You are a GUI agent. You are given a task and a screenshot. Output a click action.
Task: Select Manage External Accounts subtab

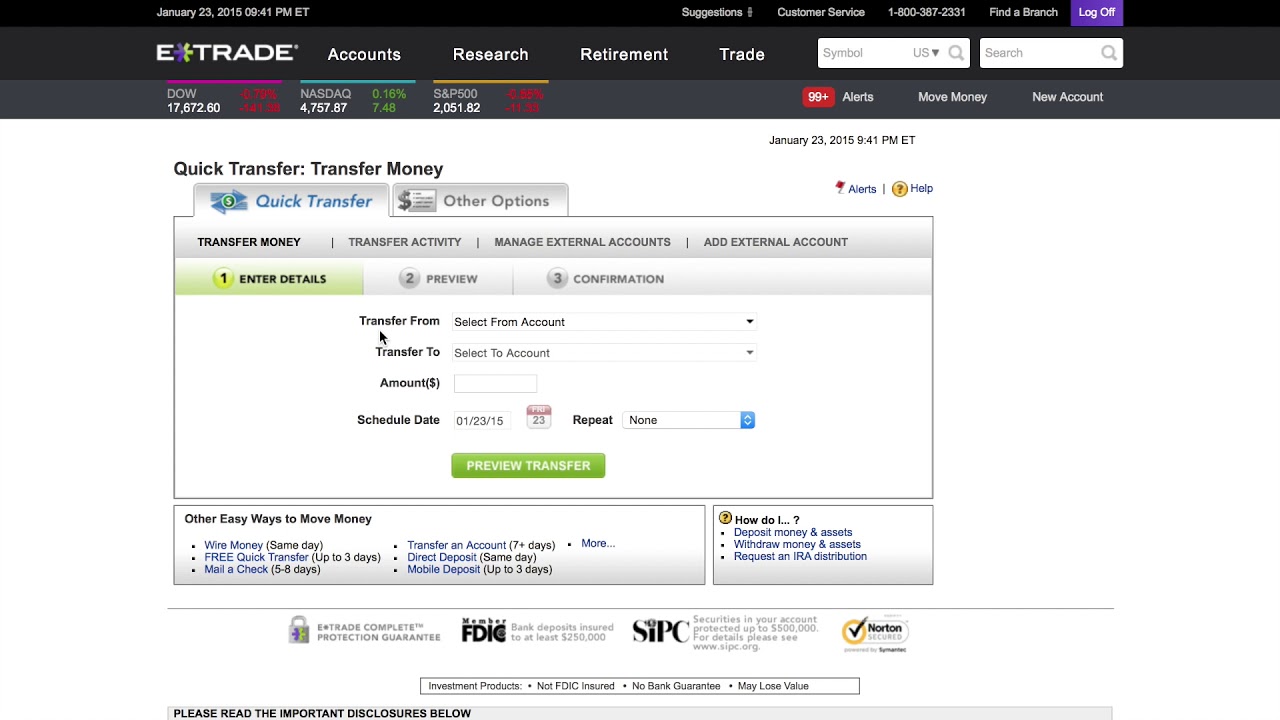pyautogui.click(x=582, y=242)
